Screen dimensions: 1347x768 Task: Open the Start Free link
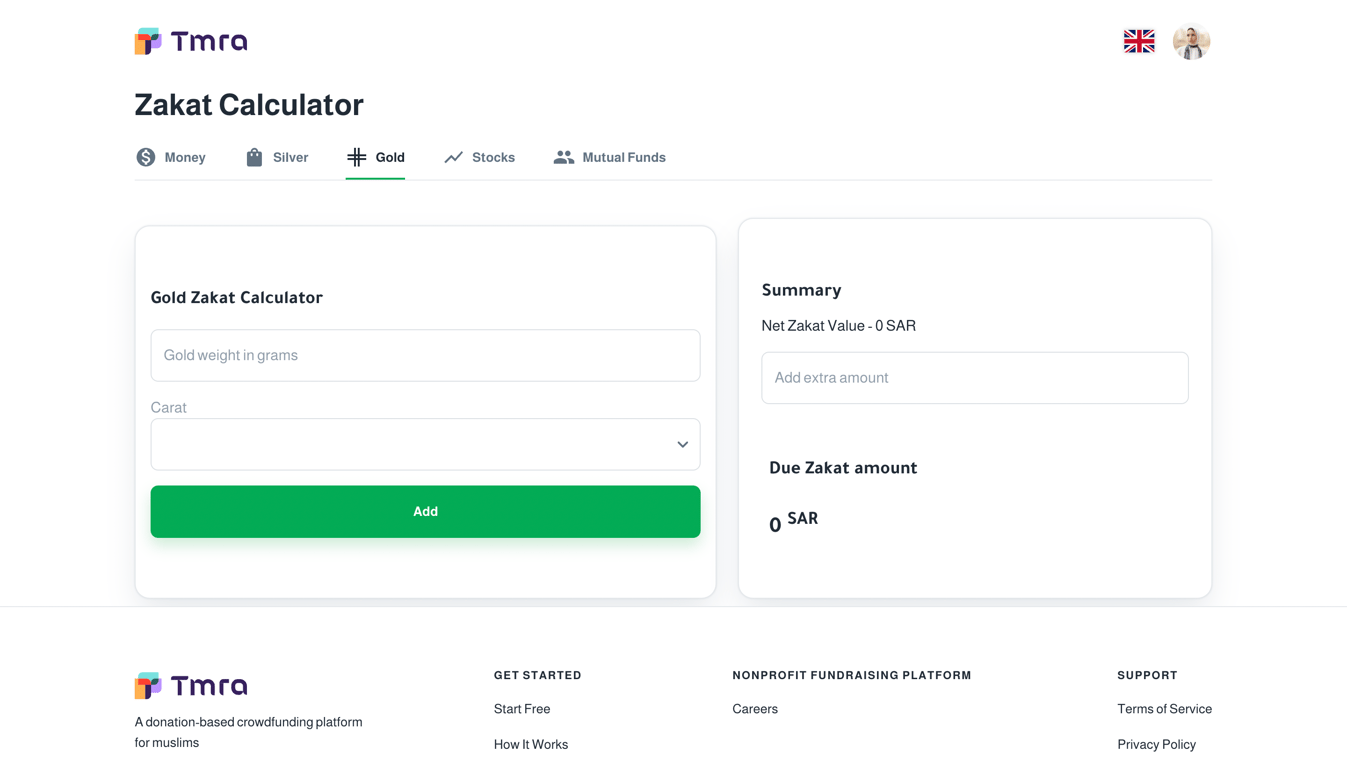[522, 709]
